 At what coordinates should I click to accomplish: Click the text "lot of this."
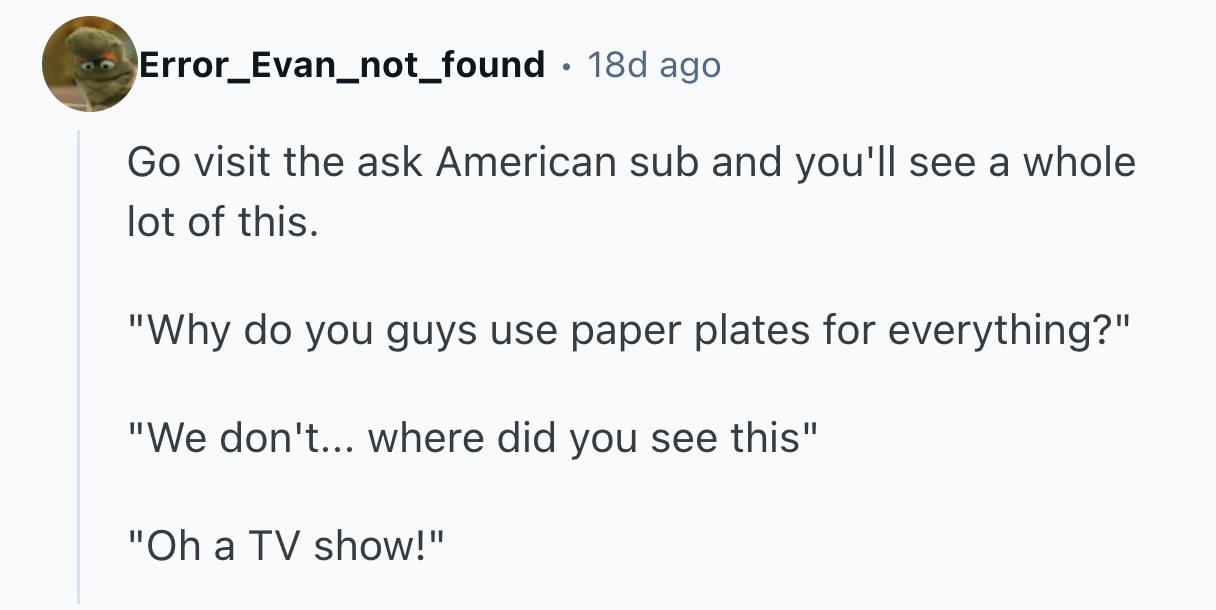222,222
